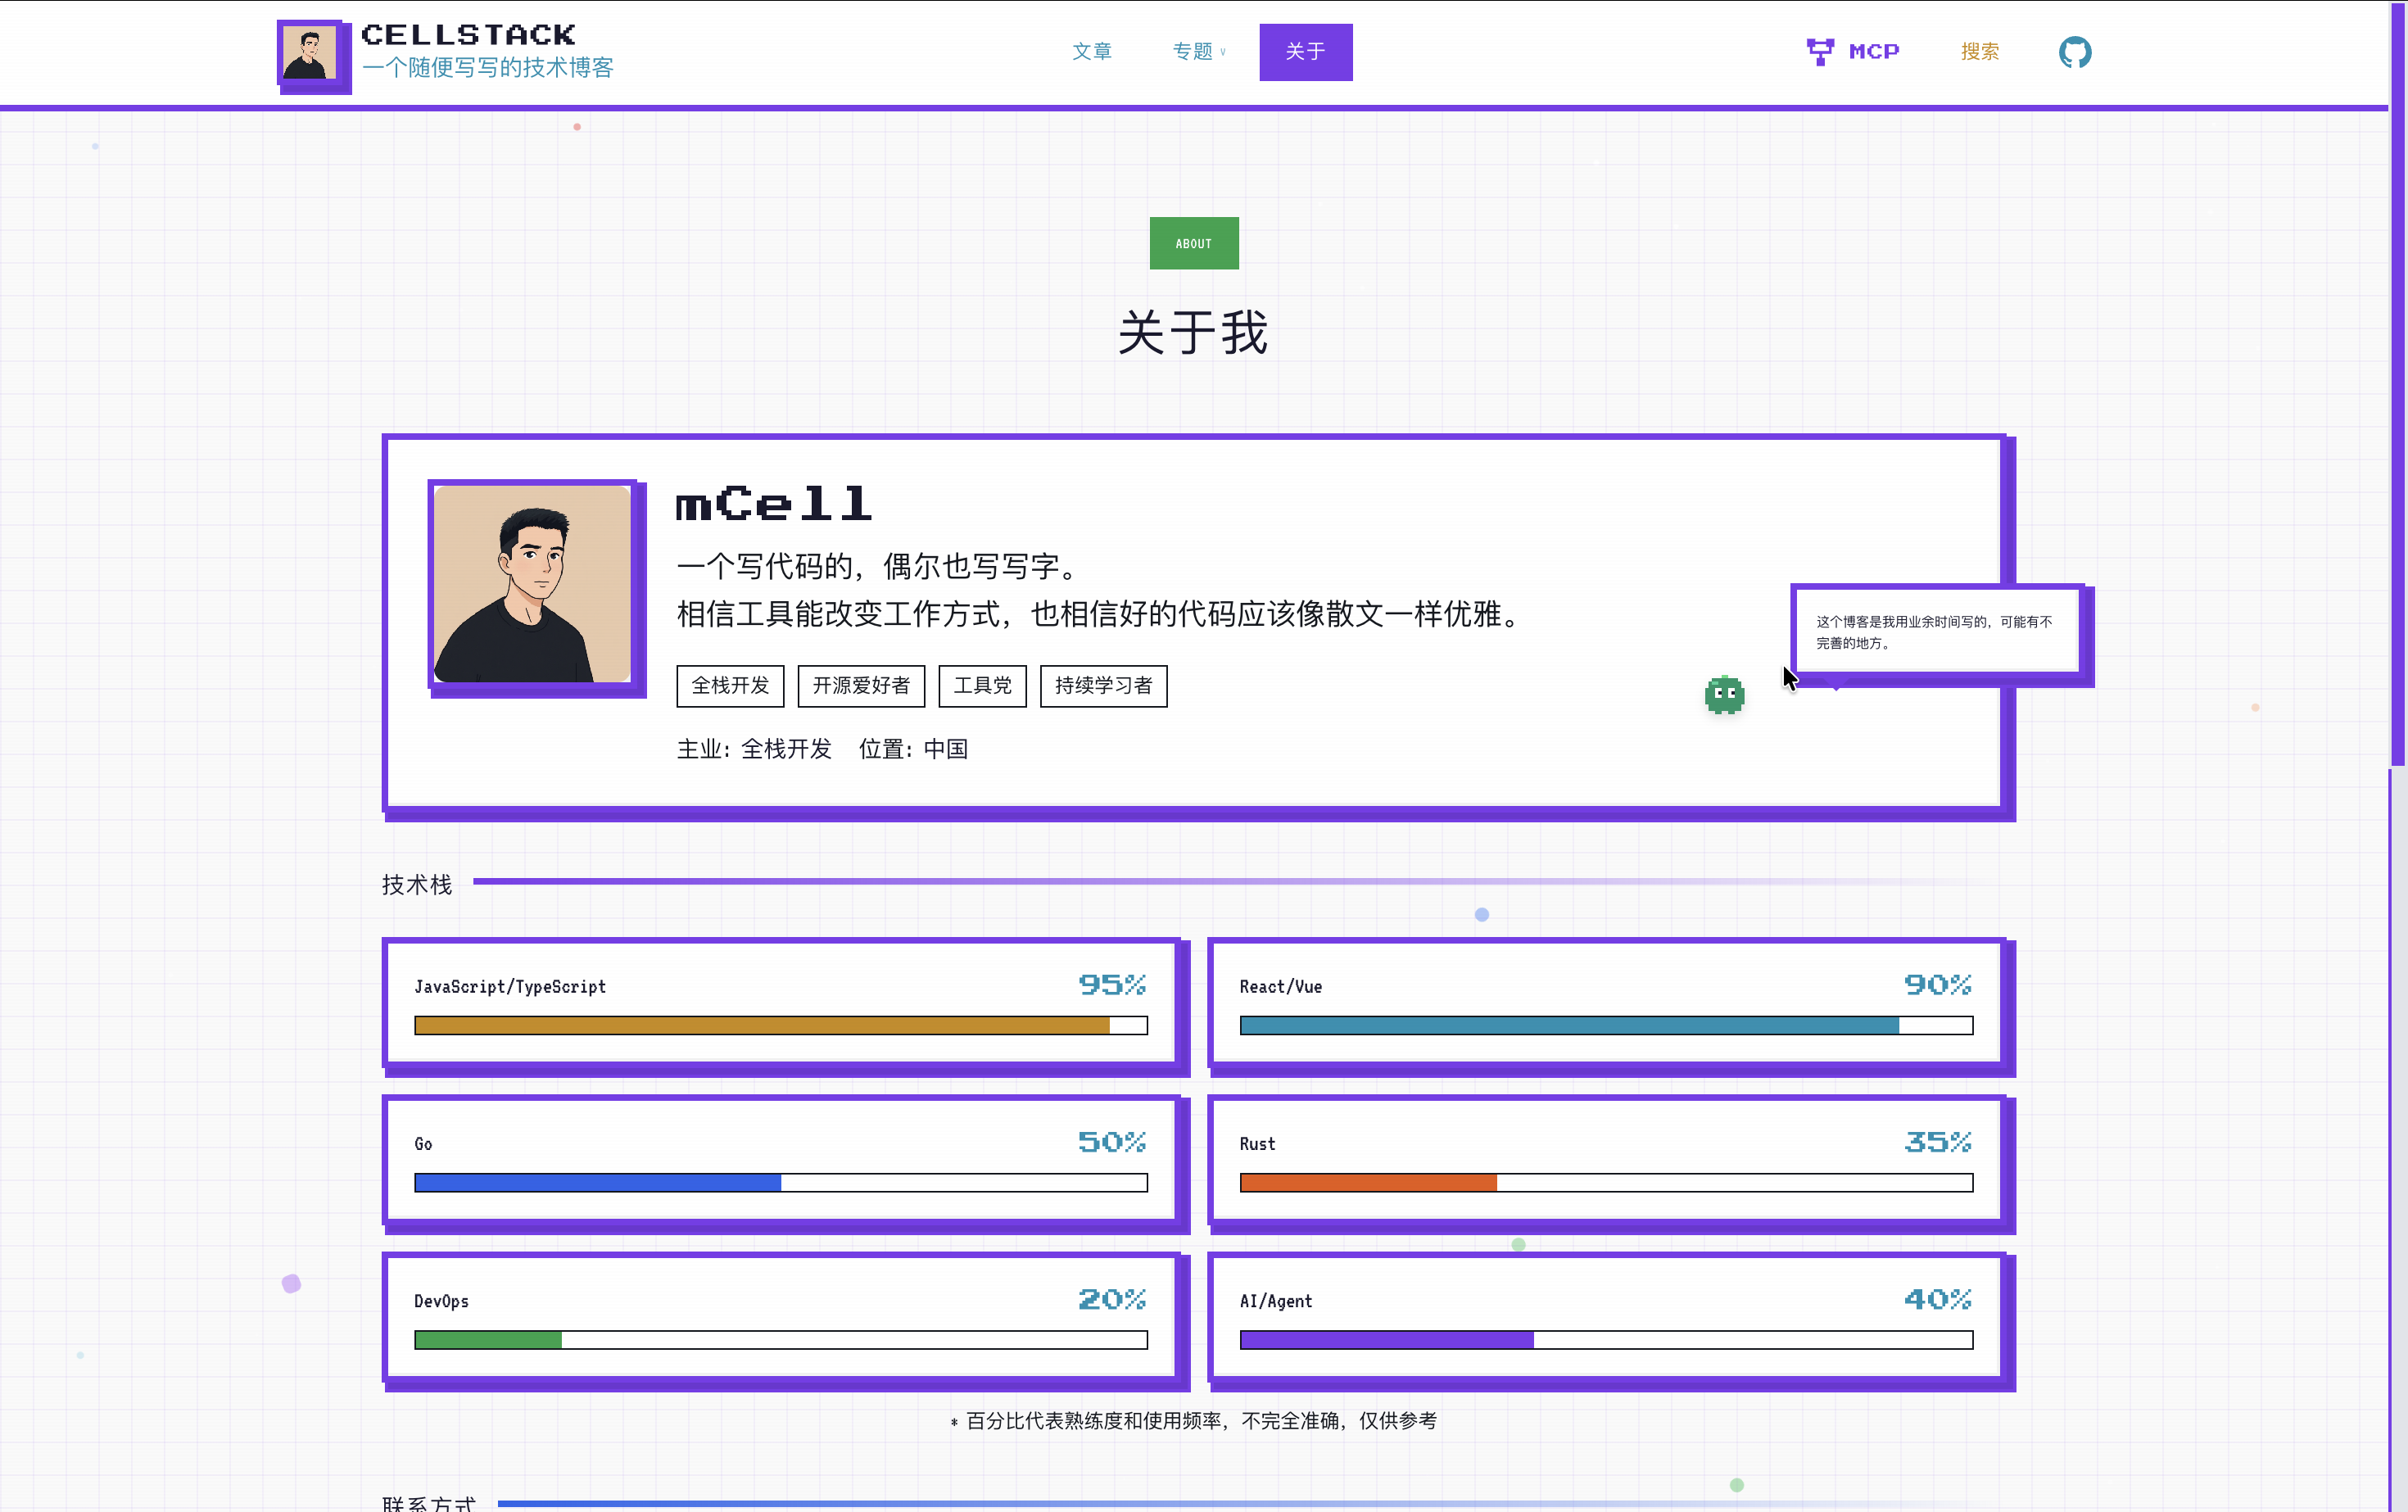This screenshot has height=1512, width=2408.
Task: Open the GitHub icon link
Action: [2074, 52]
